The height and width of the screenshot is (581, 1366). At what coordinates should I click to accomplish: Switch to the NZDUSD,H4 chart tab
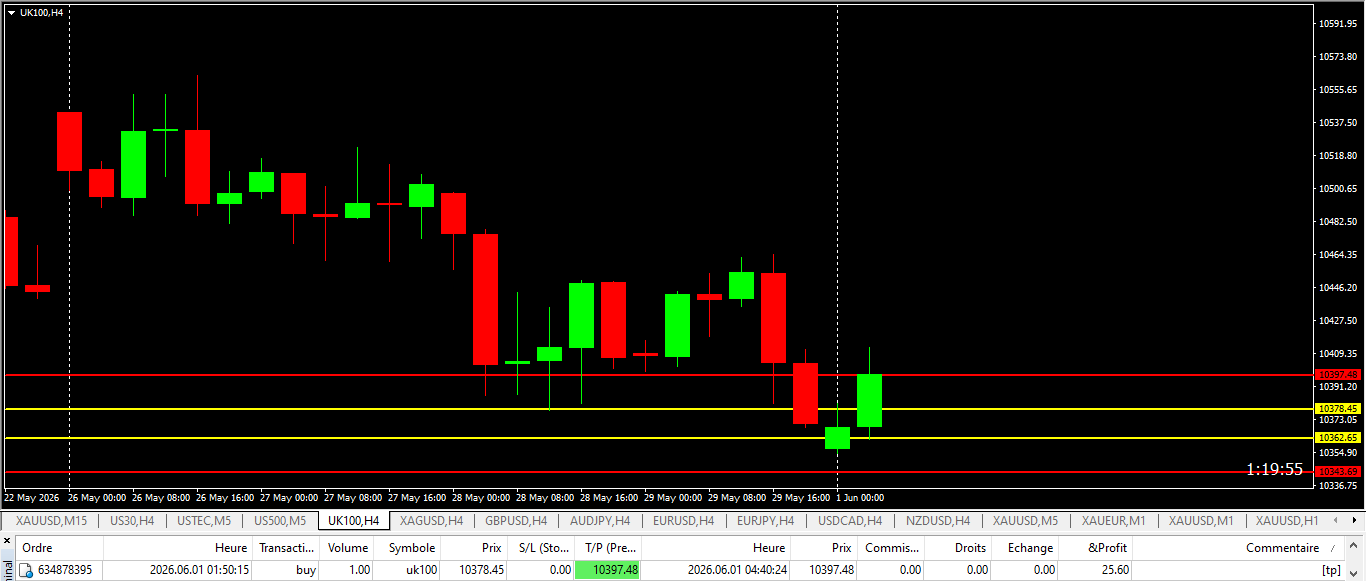pyautogui.click(x=938, y=520)
